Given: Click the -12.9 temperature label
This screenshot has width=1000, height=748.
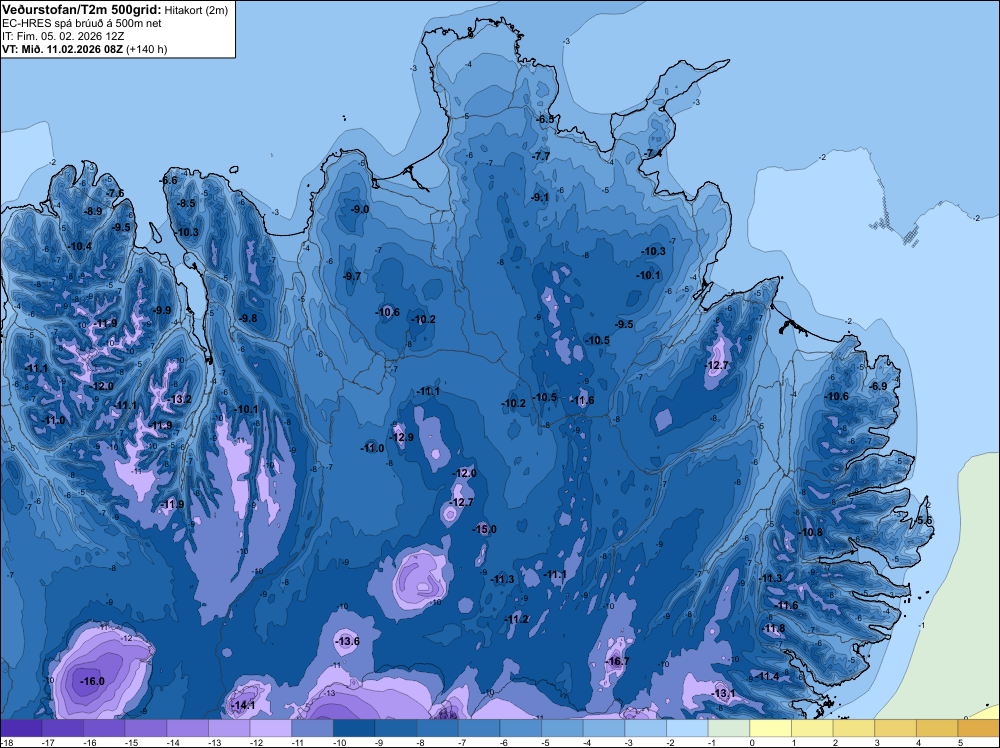Looking at the screenshot, I should tap(401, 437).
